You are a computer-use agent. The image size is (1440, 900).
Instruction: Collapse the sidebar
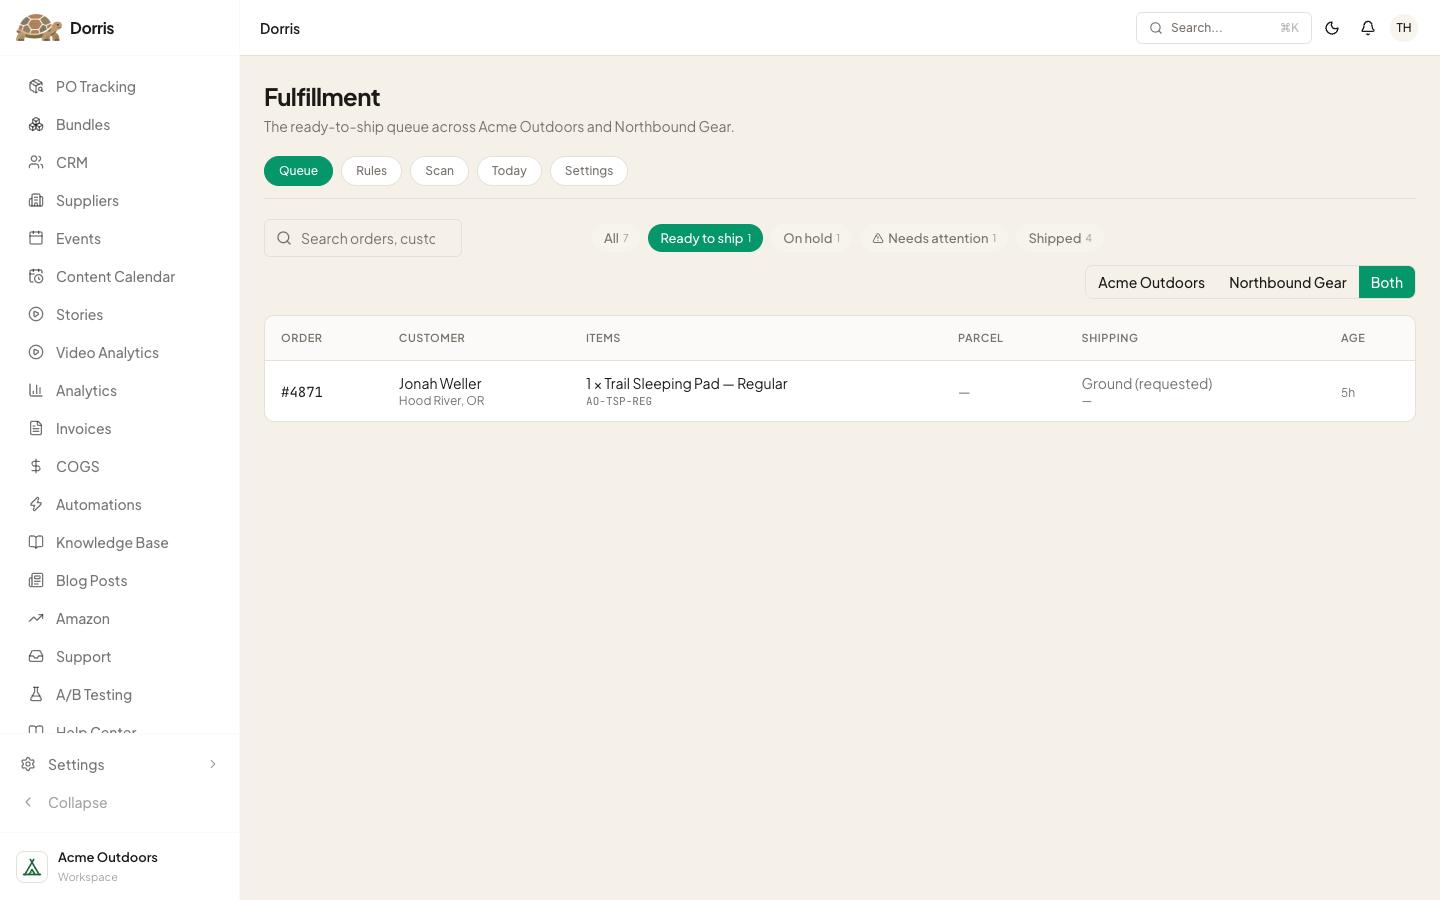pos(65,803)
